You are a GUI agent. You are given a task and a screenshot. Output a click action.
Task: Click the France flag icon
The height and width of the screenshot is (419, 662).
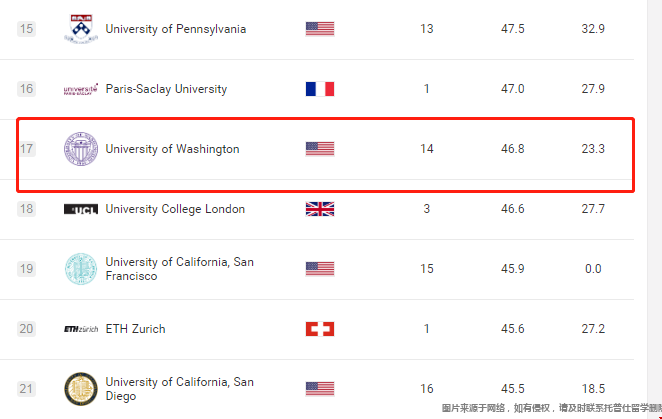(x=320, y=89)
